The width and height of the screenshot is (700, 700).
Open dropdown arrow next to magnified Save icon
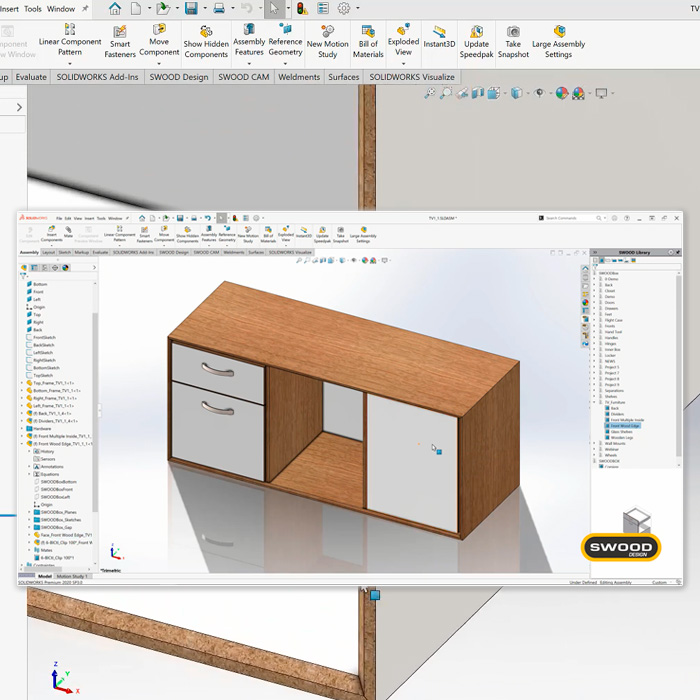click(x=205, y=8)
